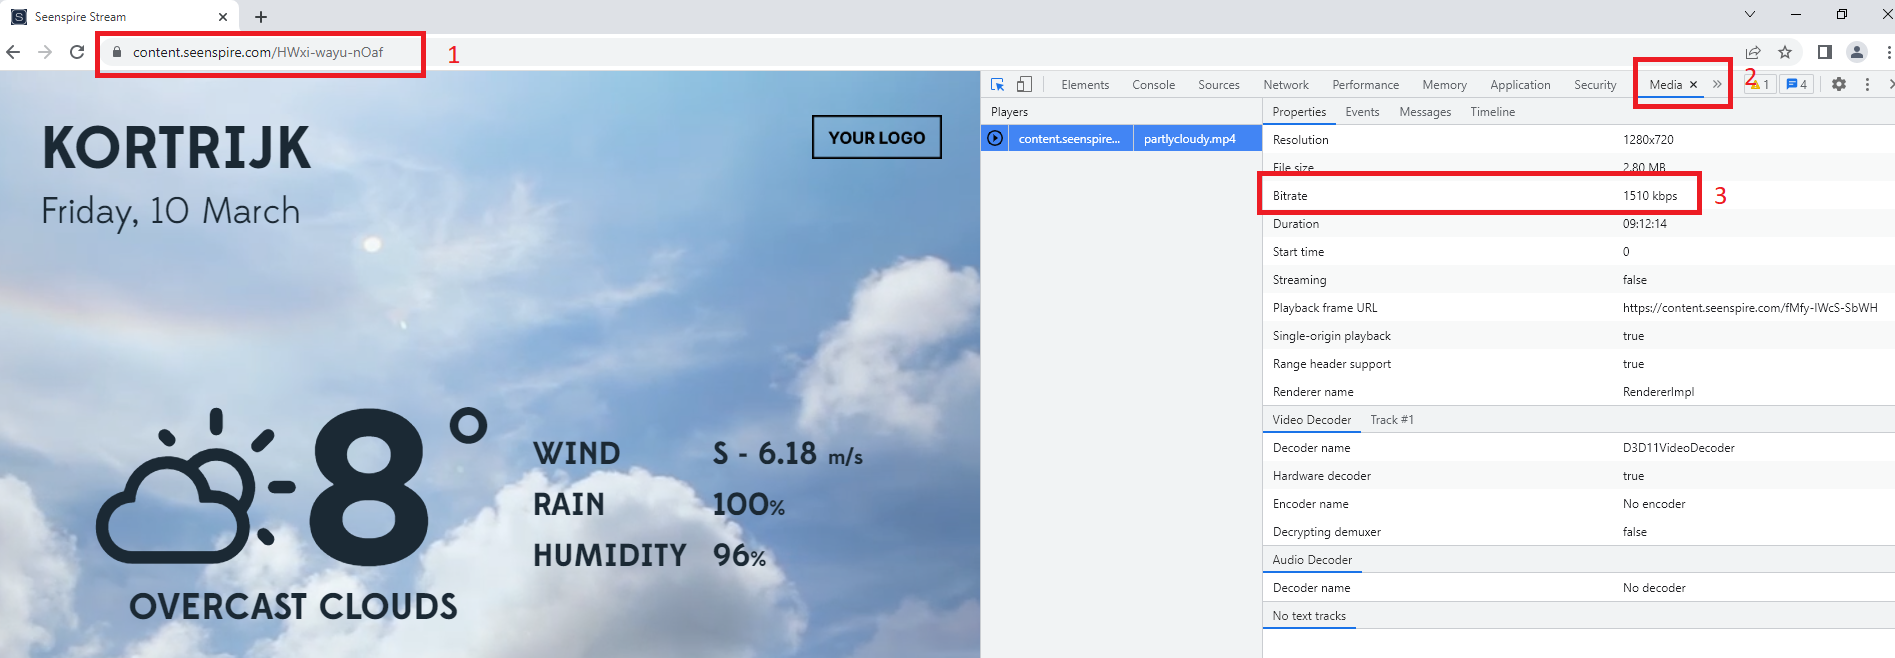This screenshot has height=658, width=1895.
Task: Open the Application panel tab
Action: 1520,85
